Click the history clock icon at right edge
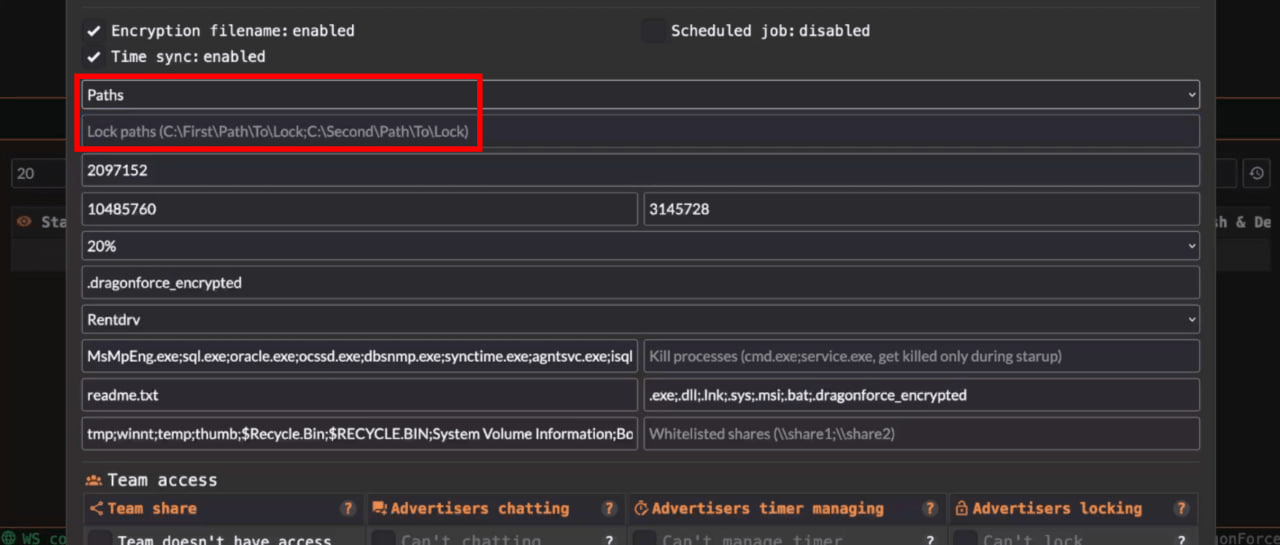This screenshot has height=545, width=1280. (x=1256, y=173)
